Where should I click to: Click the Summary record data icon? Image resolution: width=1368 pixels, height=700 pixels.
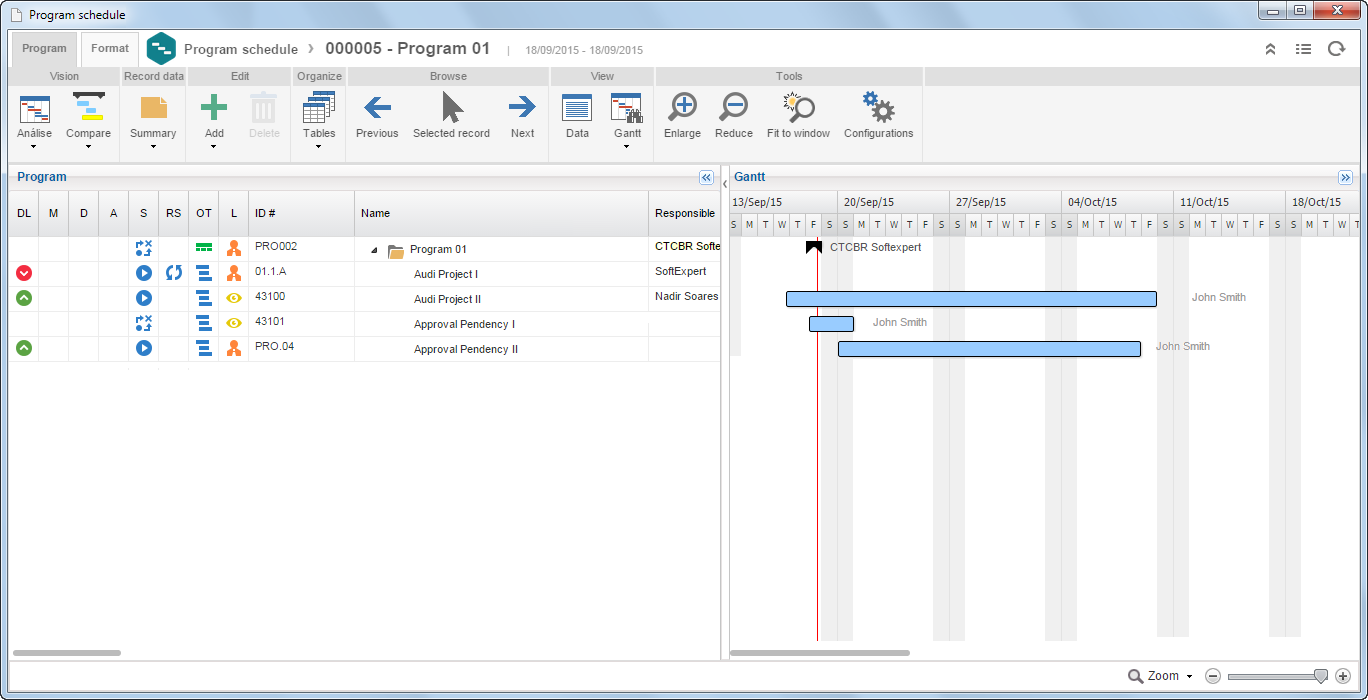click(x=153, y=108)
